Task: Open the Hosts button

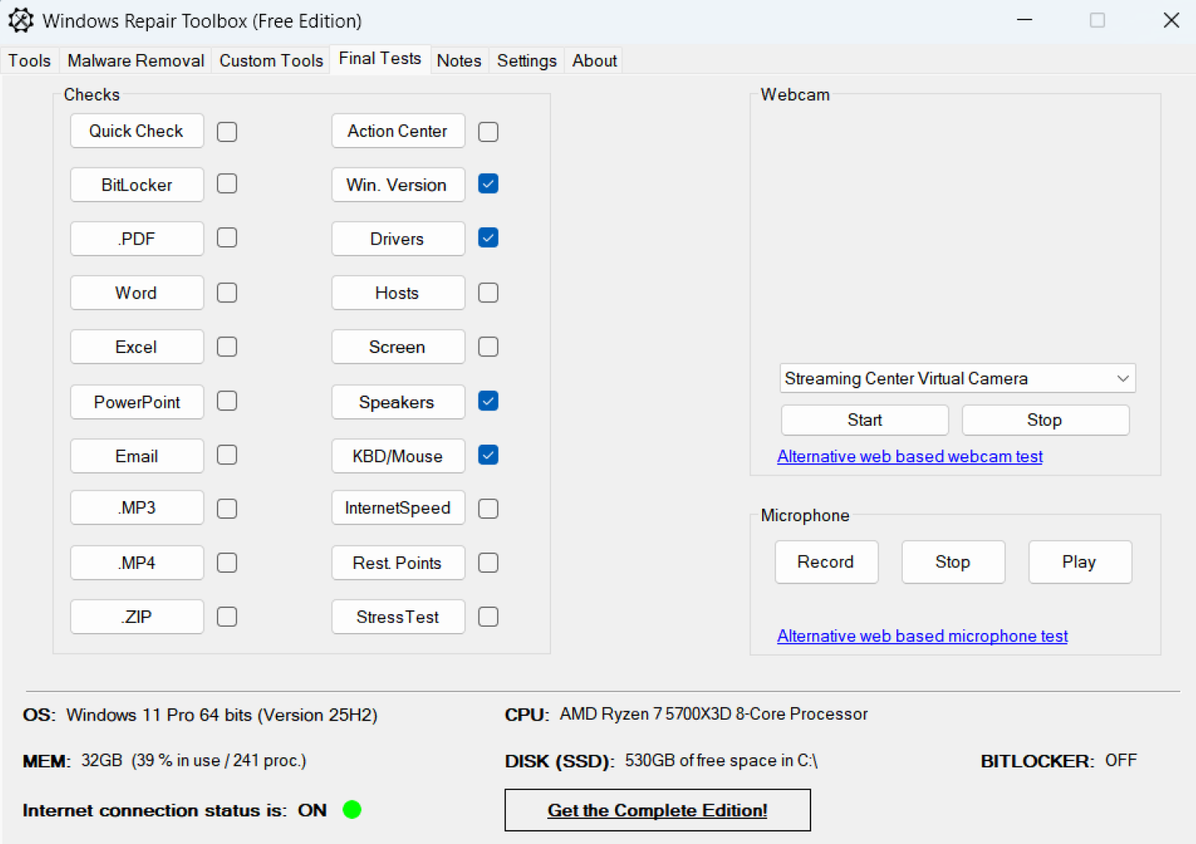Action: 398,293
